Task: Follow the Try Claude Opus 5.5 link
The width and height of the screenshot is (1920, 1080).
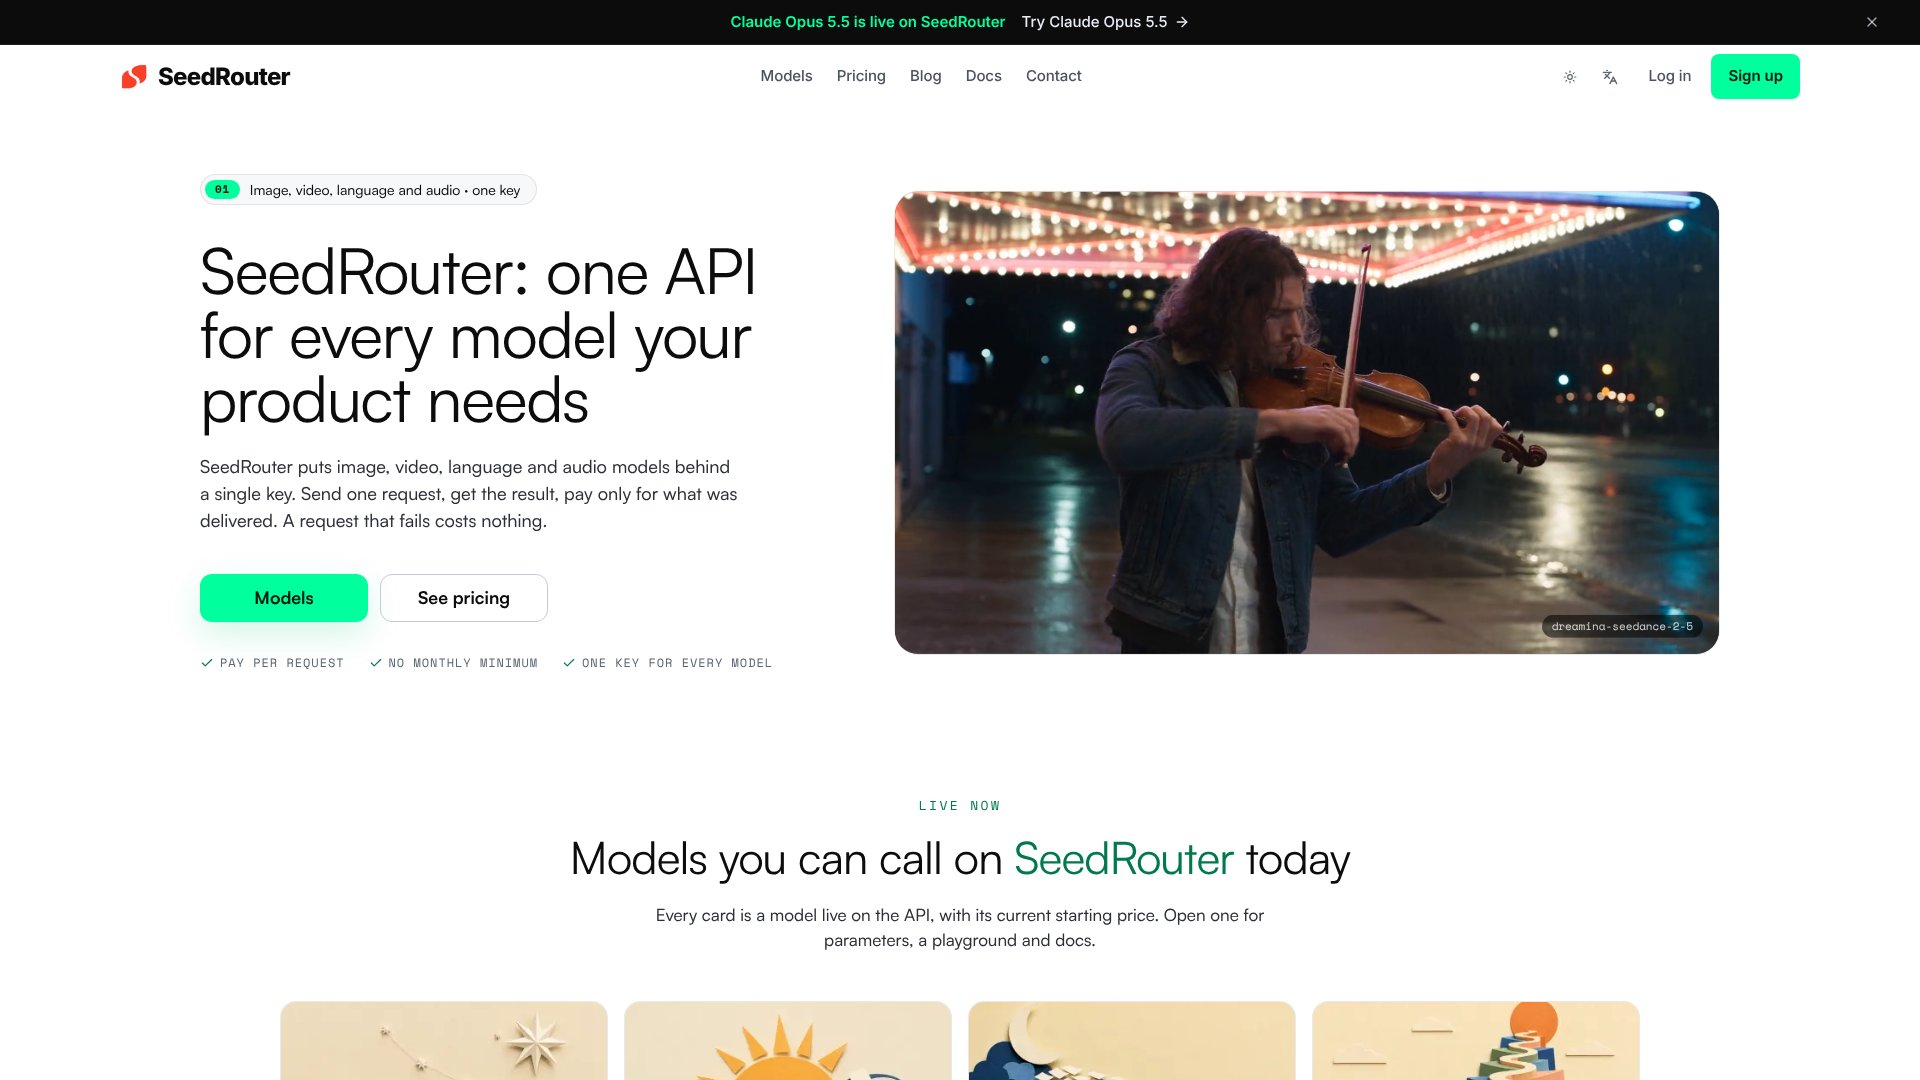Action: click(x=1104, y=22)
